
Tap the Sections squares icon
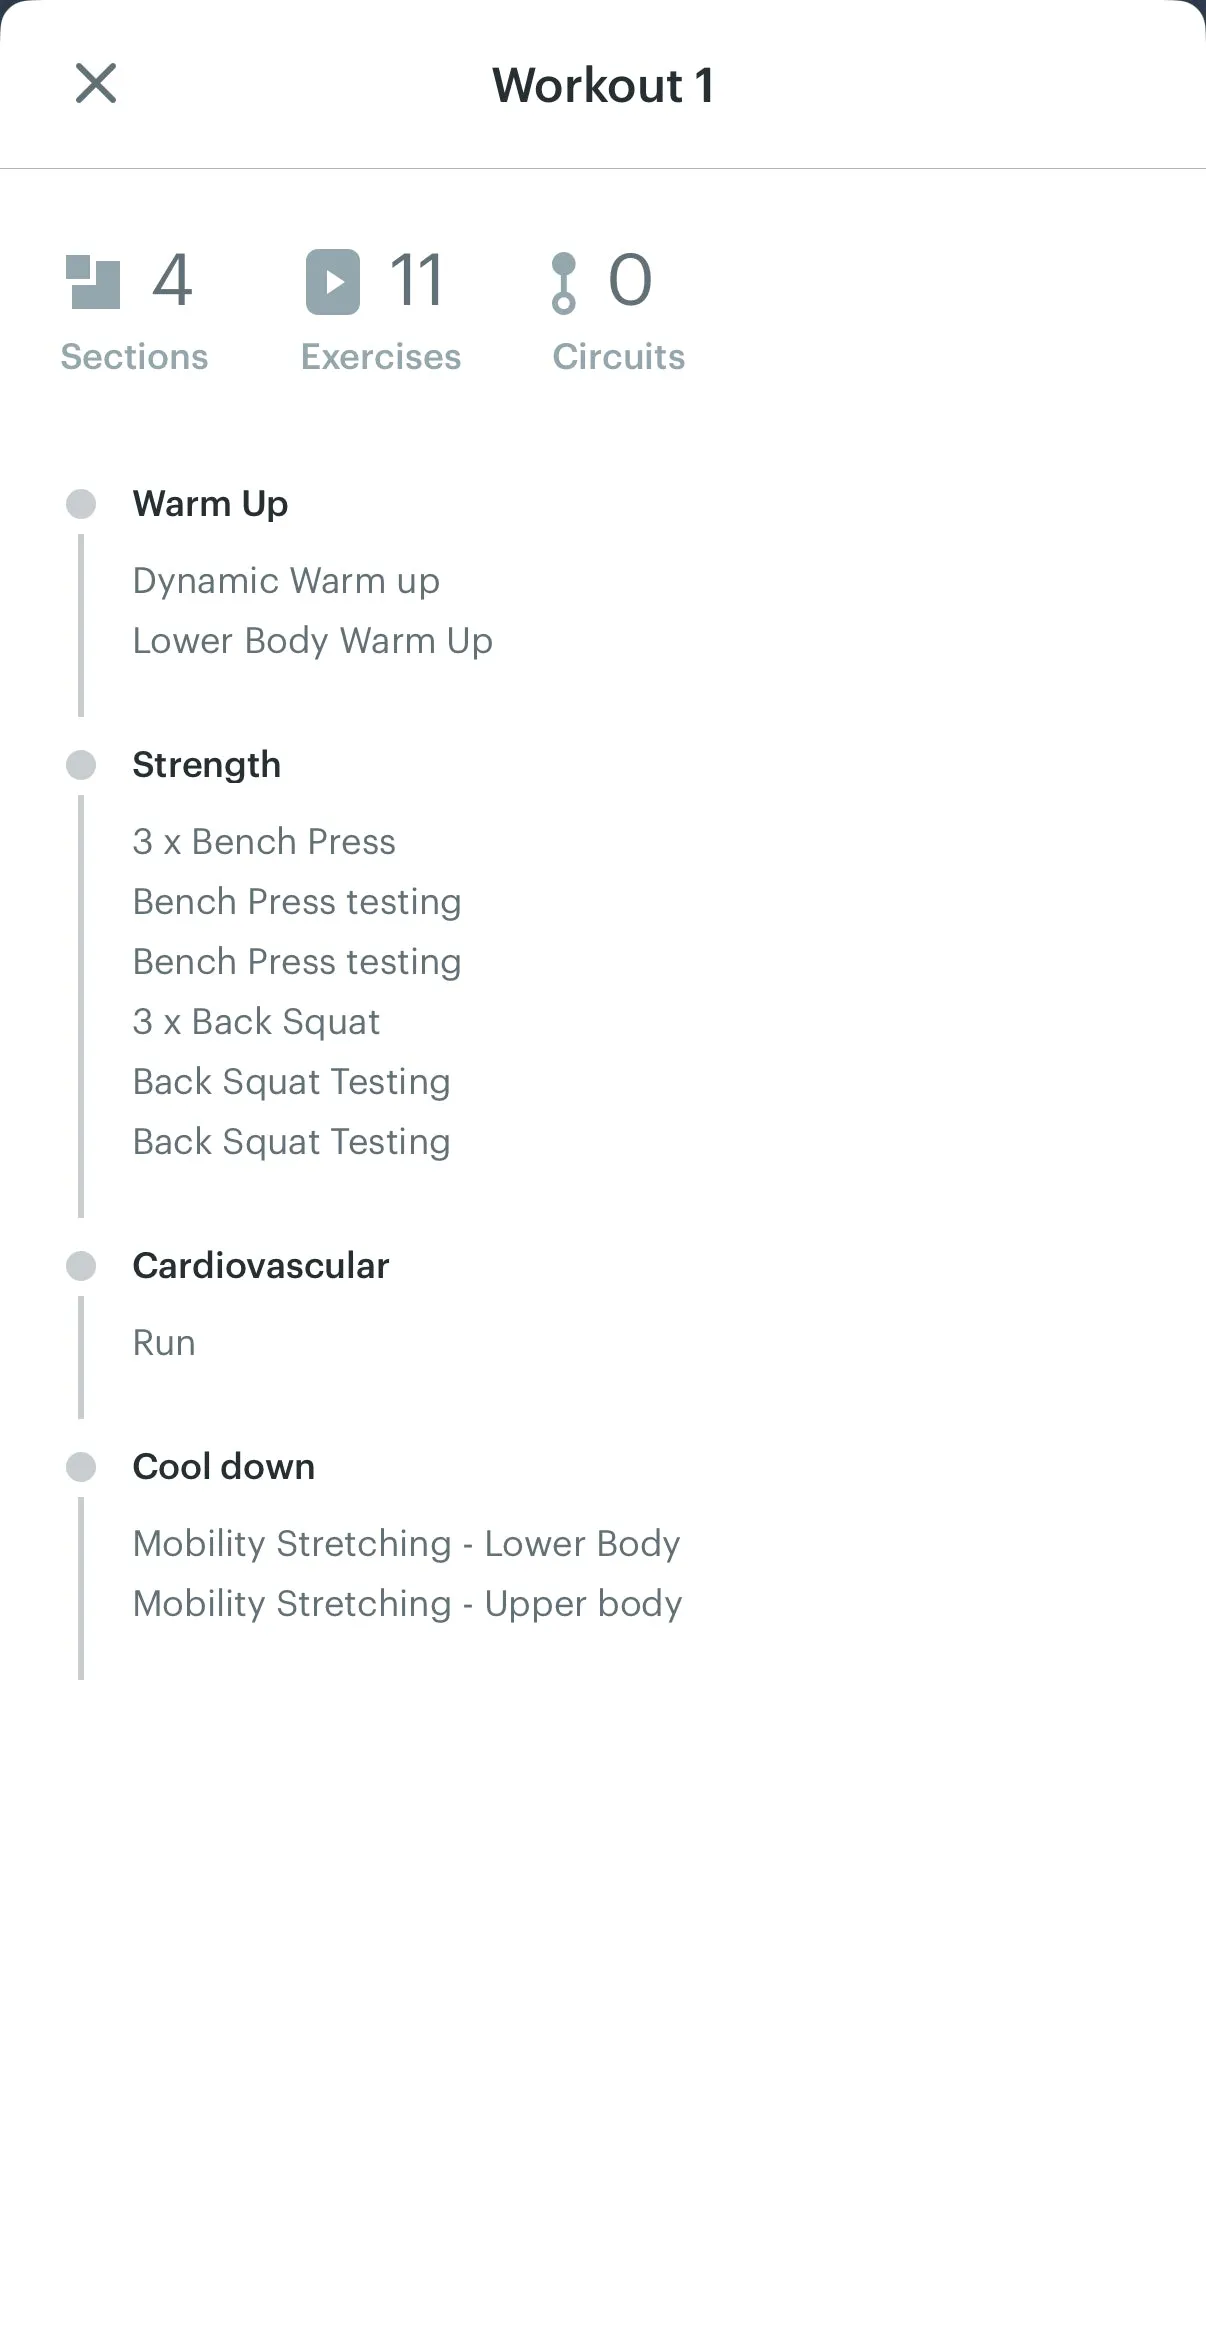click(x=93, y=282)
